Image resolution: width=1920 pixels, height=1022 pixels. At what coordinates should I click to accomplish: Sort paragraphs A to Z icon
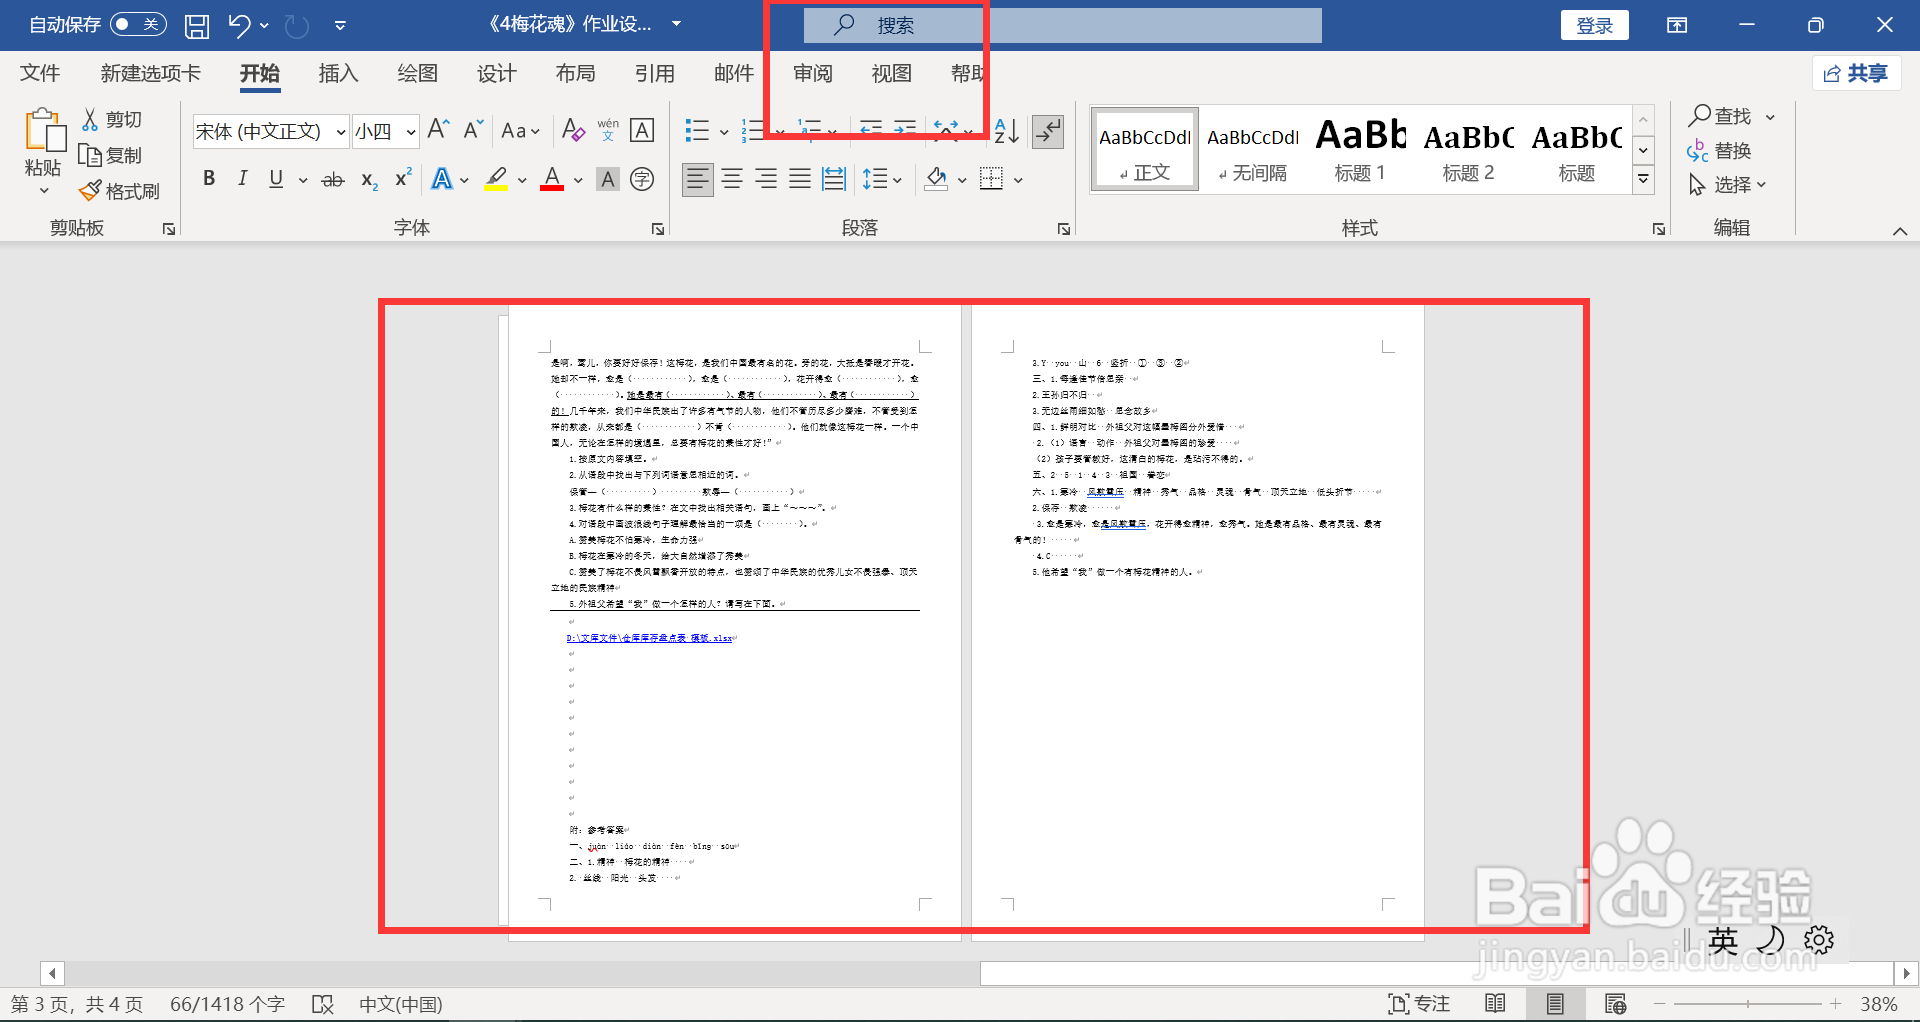[x=1007, y=131]
